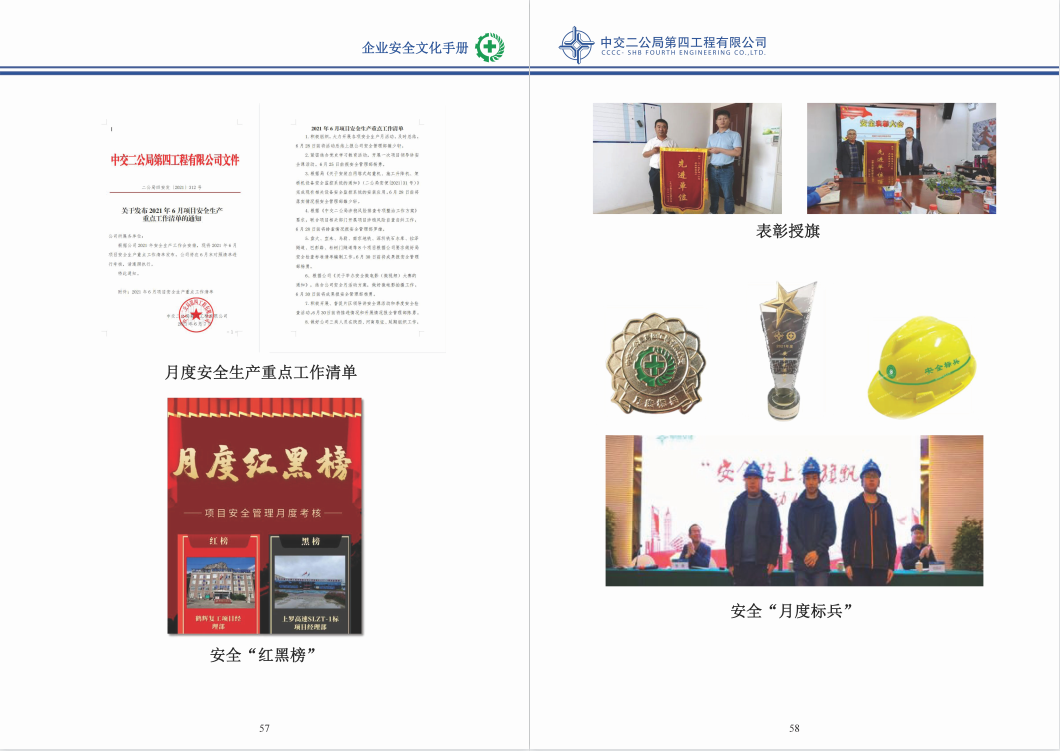This screenshot has width=1060, height=751.
Task: Select the 月度安全生产重点工作清单 caption
Action: 261,372
